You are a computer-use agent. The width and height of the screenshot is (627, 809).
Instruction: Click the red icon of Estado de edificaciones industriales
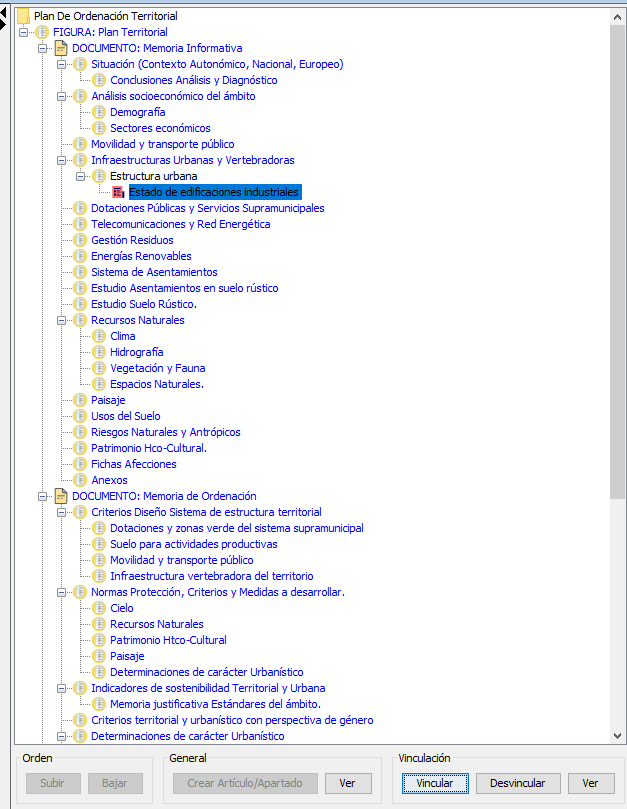118,192
